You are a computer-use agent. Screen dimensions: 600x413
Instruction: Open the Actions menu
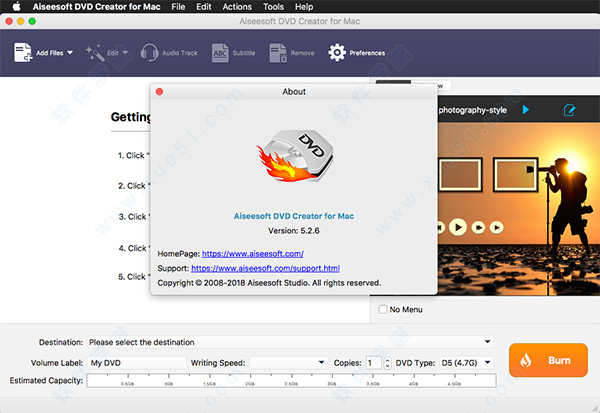point(237,7)
